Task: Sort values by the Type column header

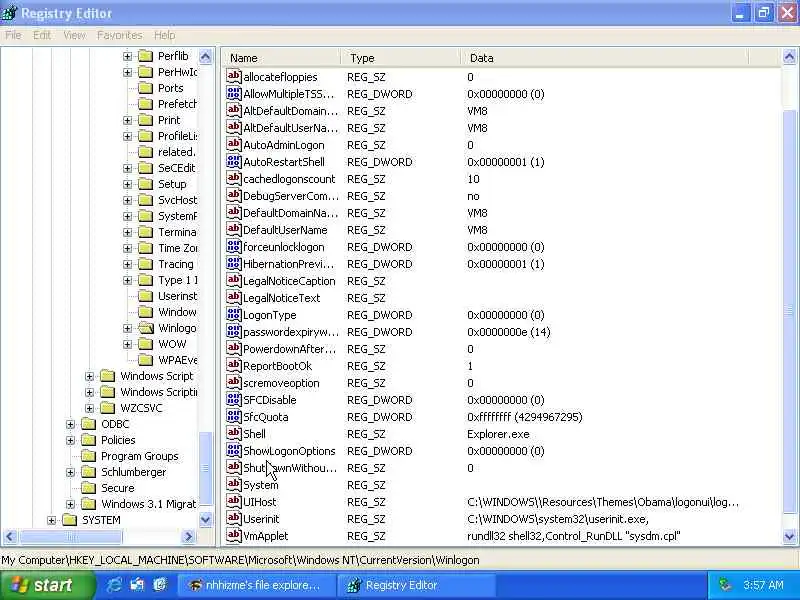Action: click(401, 58)
